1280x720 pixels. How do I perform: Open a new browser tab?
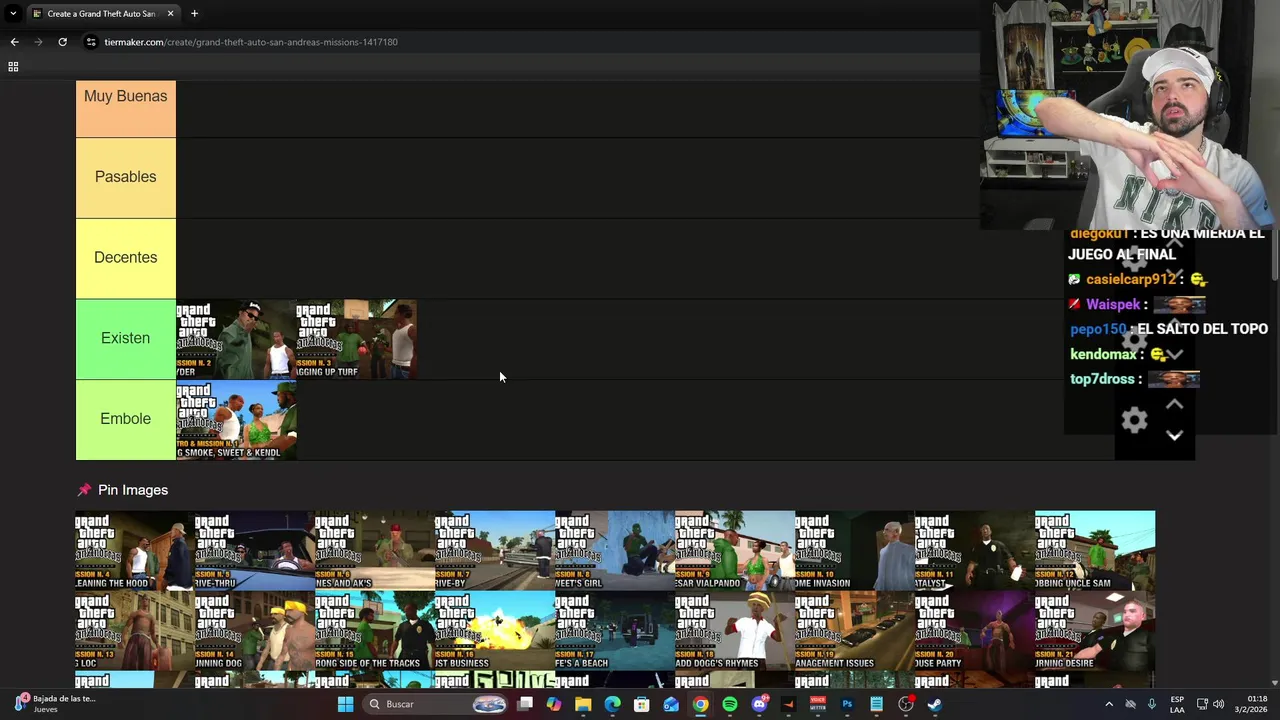tap(194, 14)
